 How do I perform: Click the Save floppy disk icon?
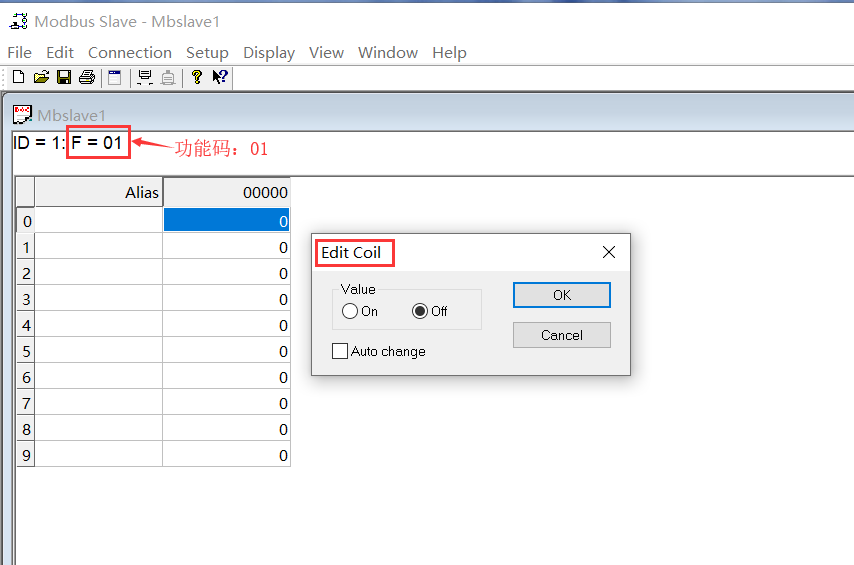[64, 77]
